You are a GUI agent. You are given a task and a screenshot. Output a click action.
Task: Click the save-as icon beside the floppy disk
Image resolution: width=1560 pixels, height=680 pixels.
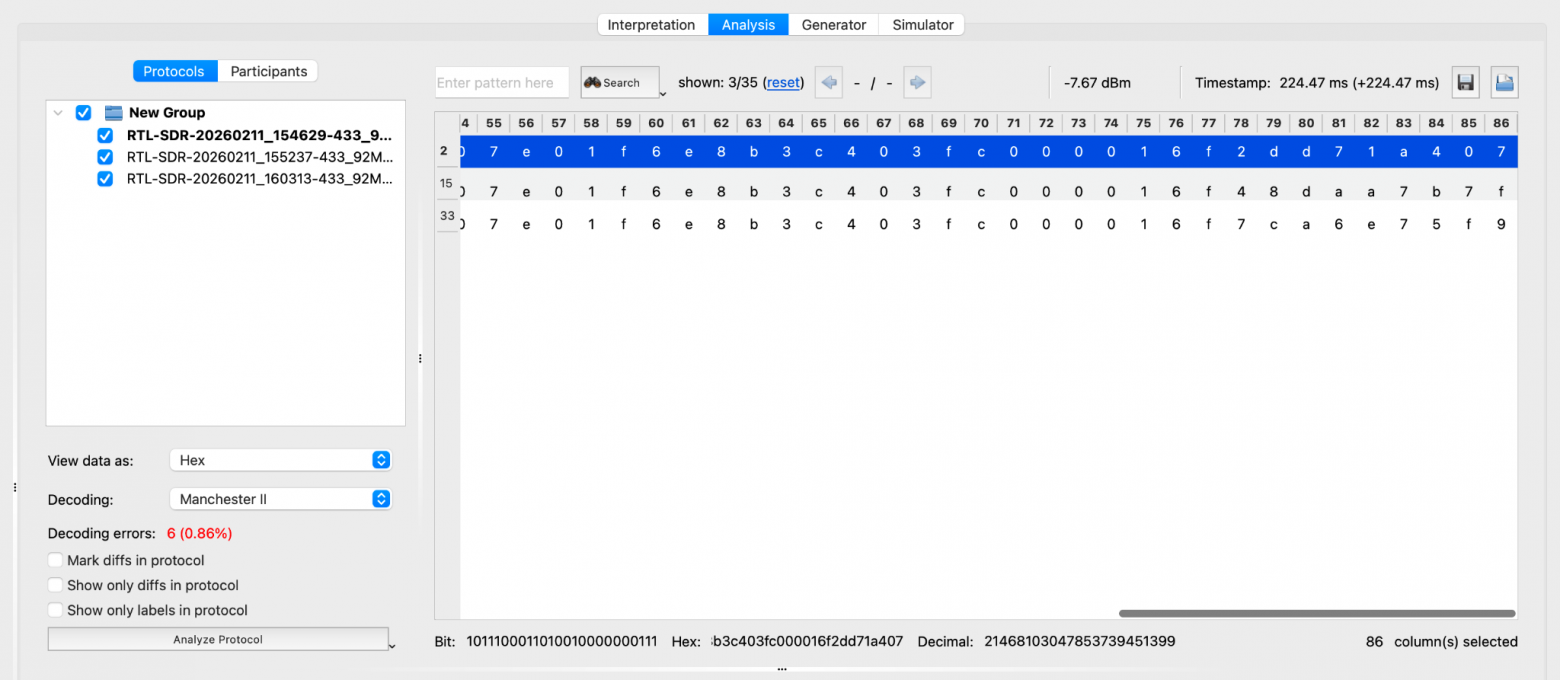click(x=1505, y=83)
